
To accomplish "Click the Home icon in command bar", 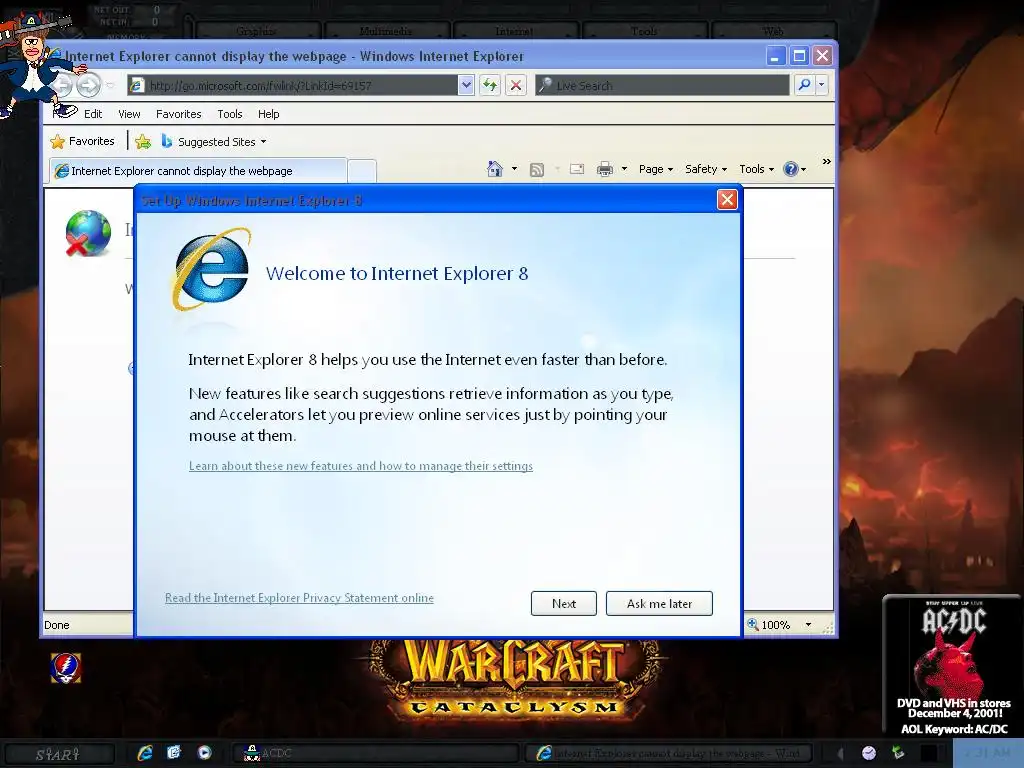I will (x=495, y=169).
